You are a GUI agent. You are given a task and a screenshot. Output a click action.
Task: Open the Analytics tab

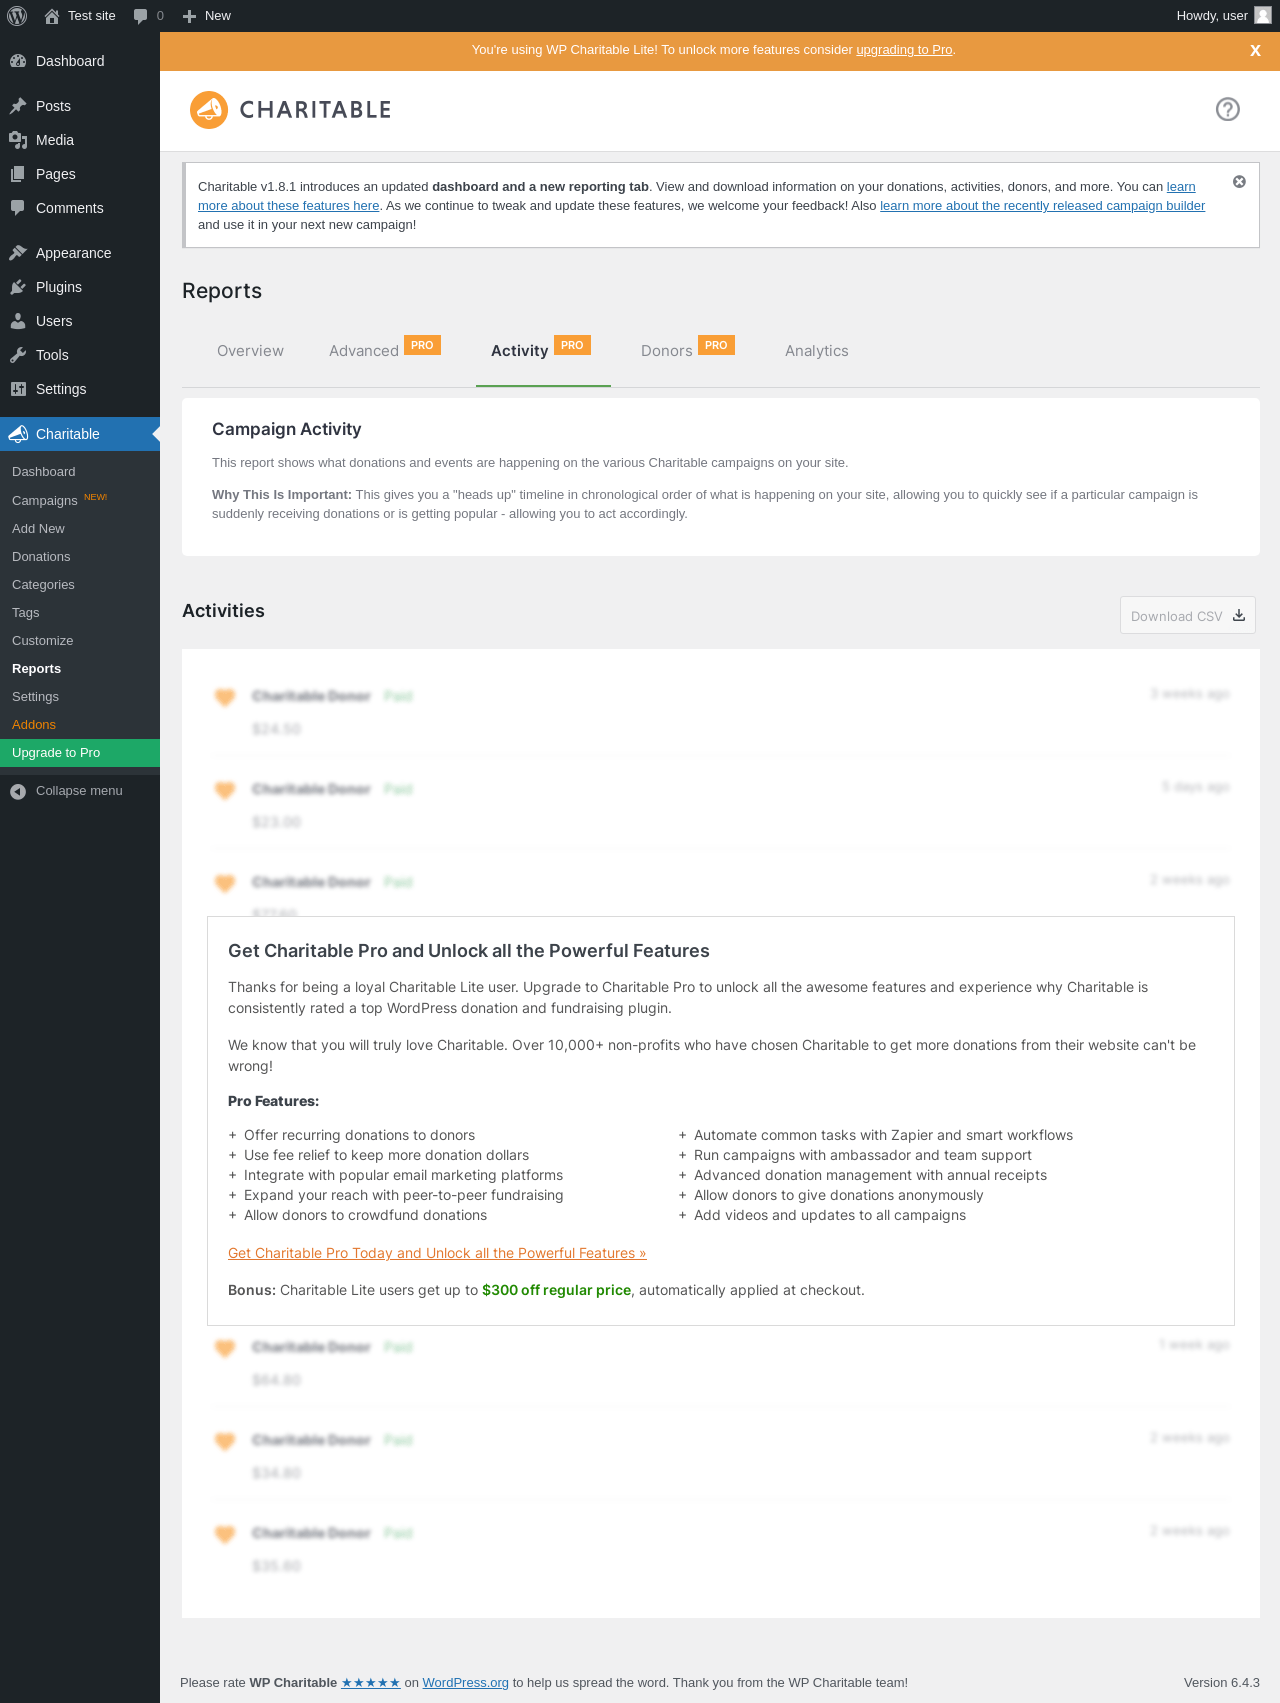pos(817,351)
